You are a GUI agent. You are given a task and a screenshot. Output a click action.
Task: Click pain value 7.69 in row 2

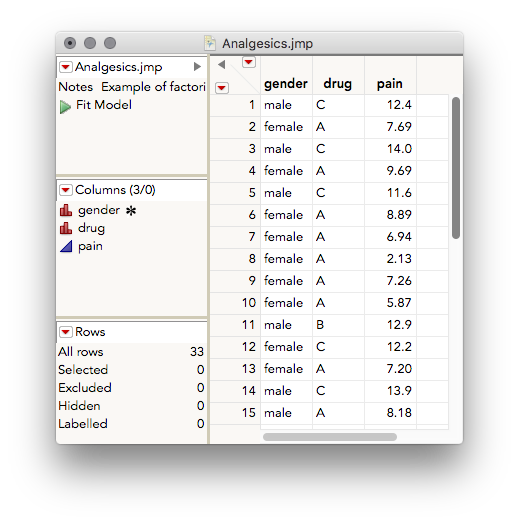399,127
